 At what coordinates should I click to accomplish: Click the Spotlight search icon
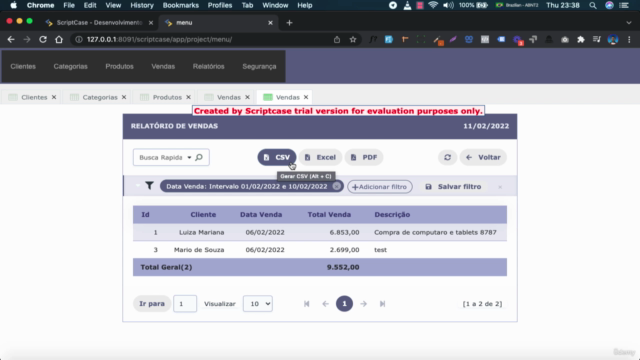[593, 5]
